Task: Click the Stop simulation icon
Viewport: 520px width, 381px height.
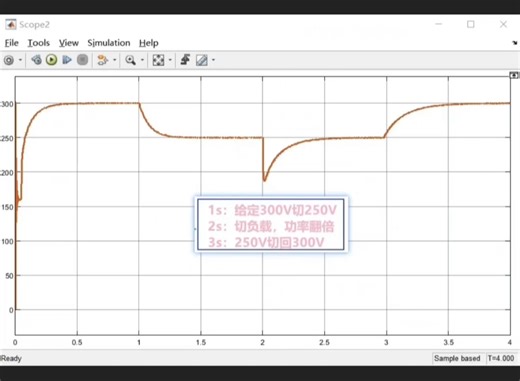Action: 82,60
